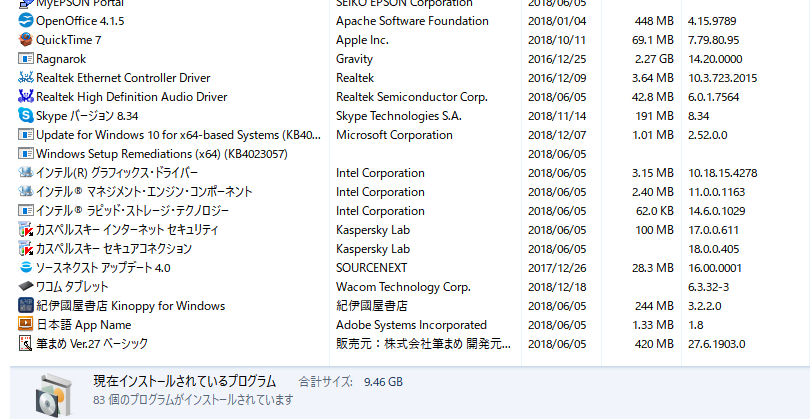The width and height of the screenshot is (810, 419).
Task: Click version number 6.3.32-3
Action: tap(709, 287)
